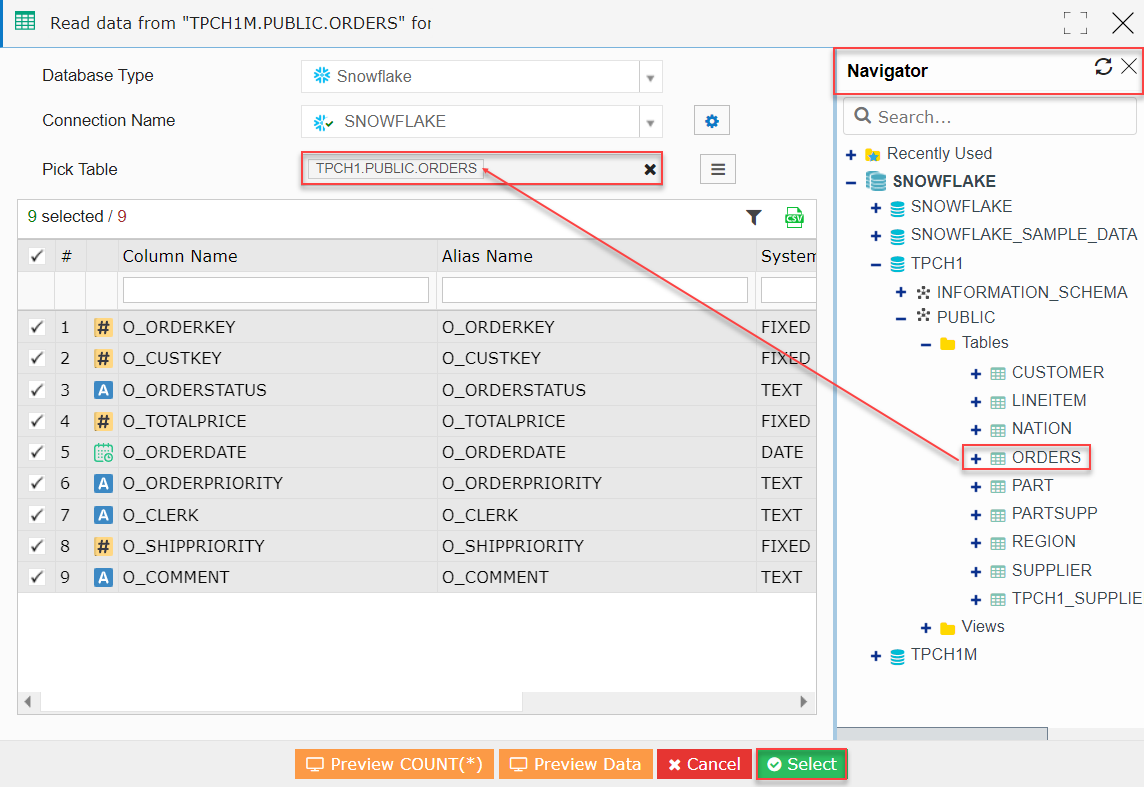Click the Recently Used star folder icon
This screenshot has height=787, width=1144.
(x=873, y=155)
